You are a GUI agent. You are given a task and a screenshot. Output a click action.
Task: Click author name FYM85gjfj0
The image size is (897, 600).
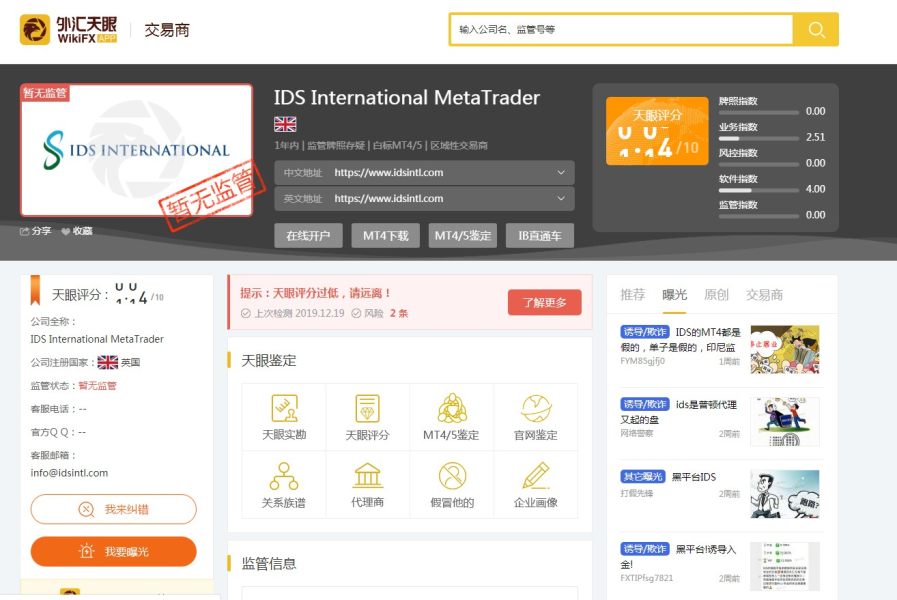(x=642, y=361)
